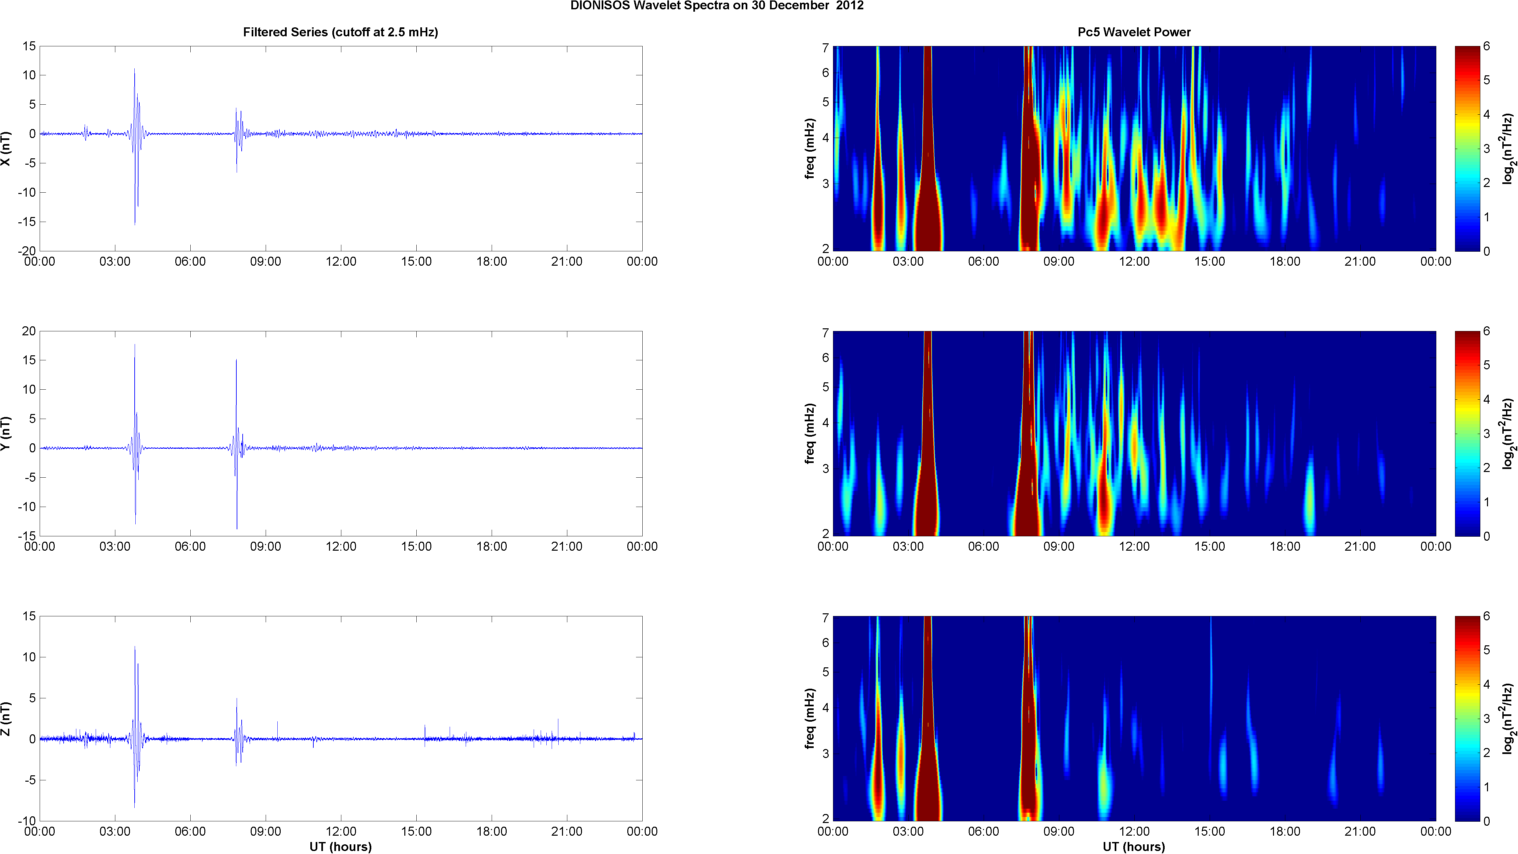Screen dimensions: 1518x854
Task: Click freq (mHz) label of top spectrogram
Action: (810, 148)
